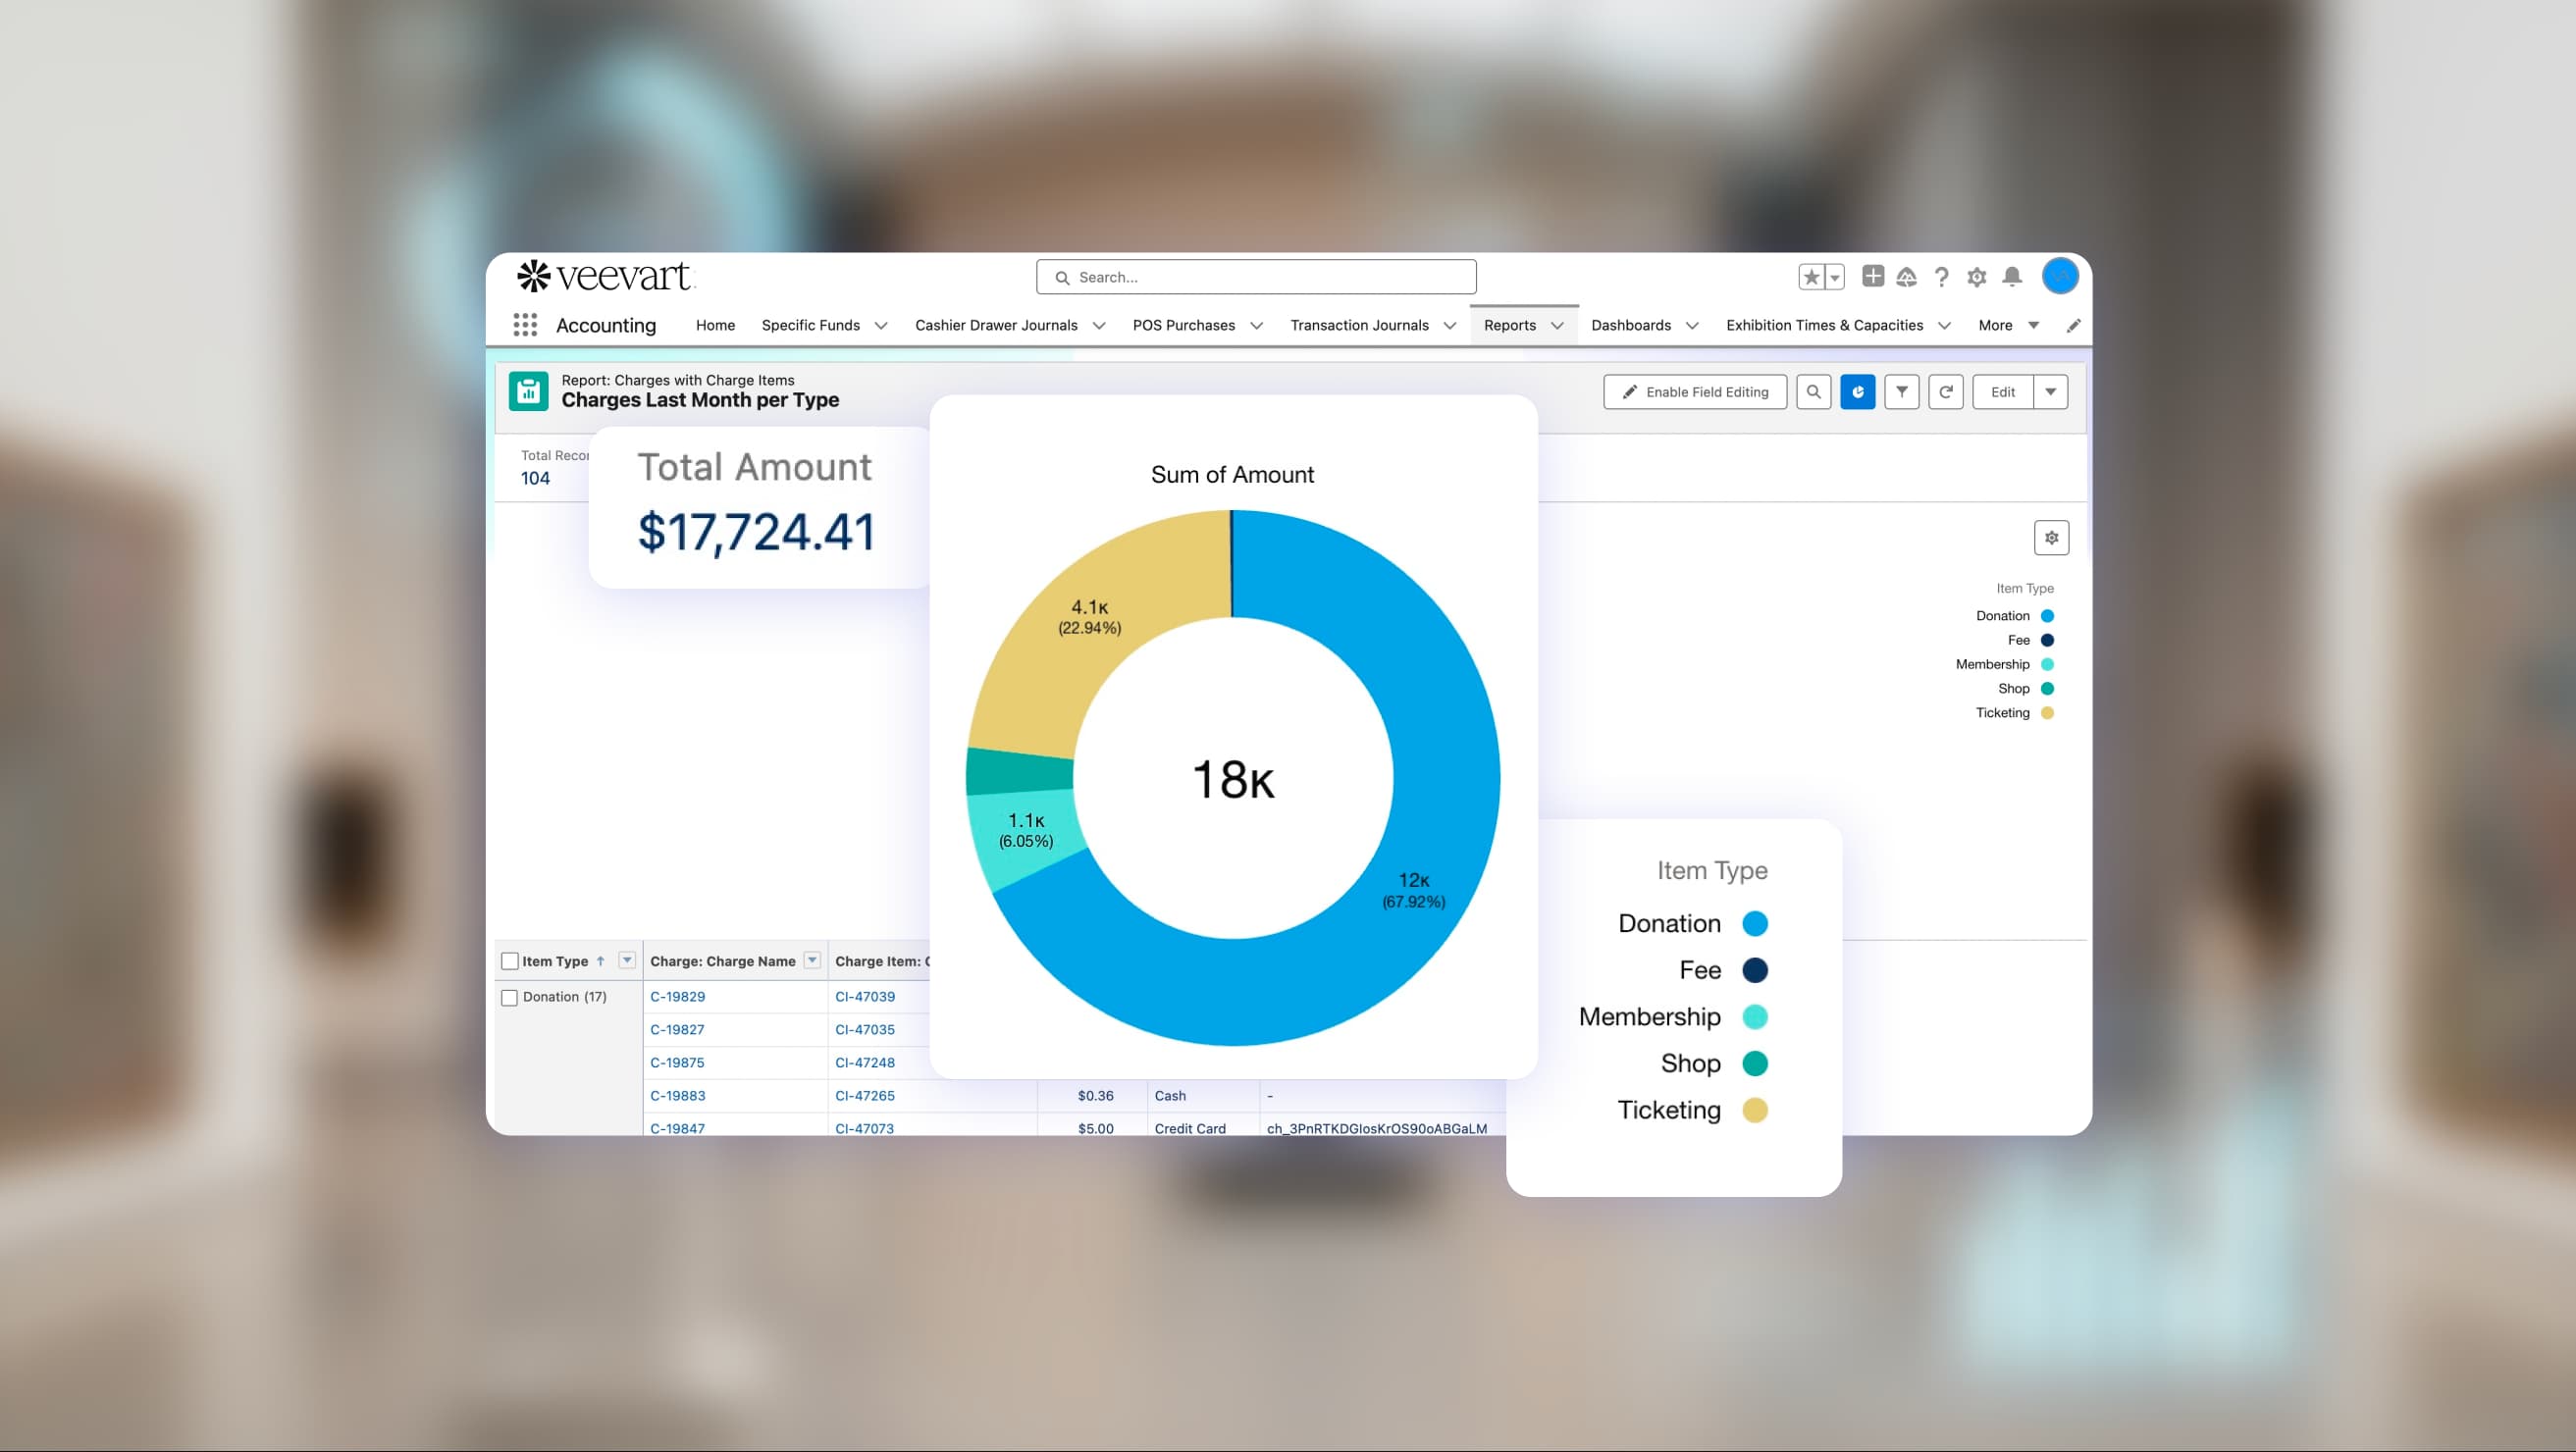View notifications via the bell icon
Viewport: 2576px width, 1452px height.
pyautogui.click(x=2012, y=276)
